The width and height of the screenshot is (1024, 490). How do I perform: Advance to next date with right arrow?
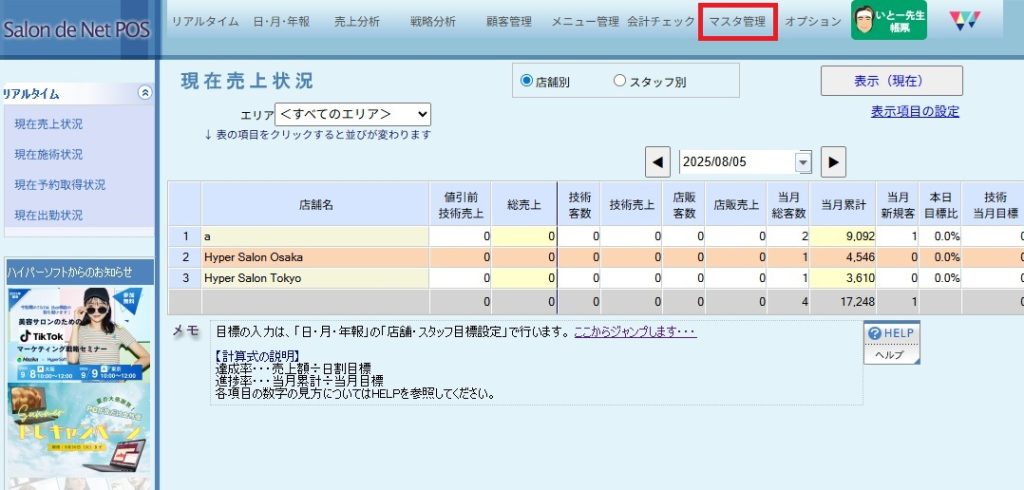[x=834, y=161]
